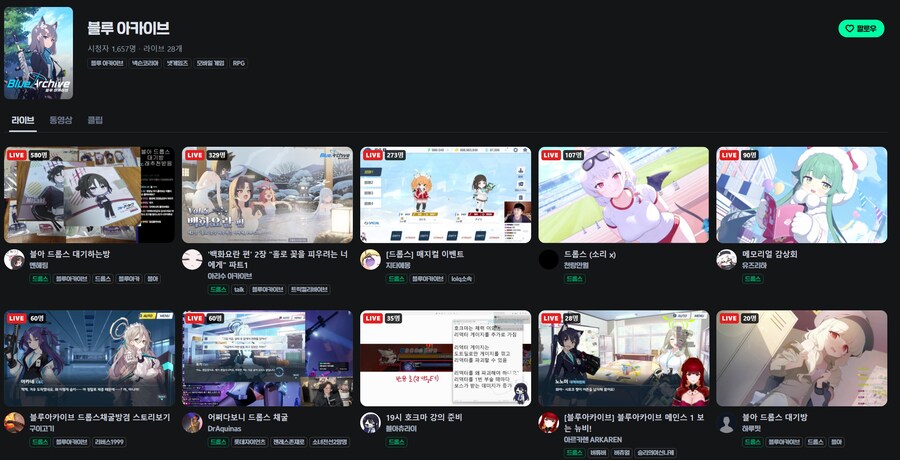
Task: Open 구이고기 stream thumbnail with 60명 viewers
Action: (x=90, y=358)
